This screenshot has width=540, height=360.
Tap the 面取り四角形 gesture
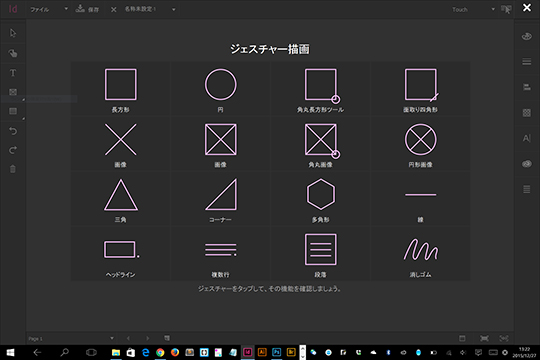[420, 89]
